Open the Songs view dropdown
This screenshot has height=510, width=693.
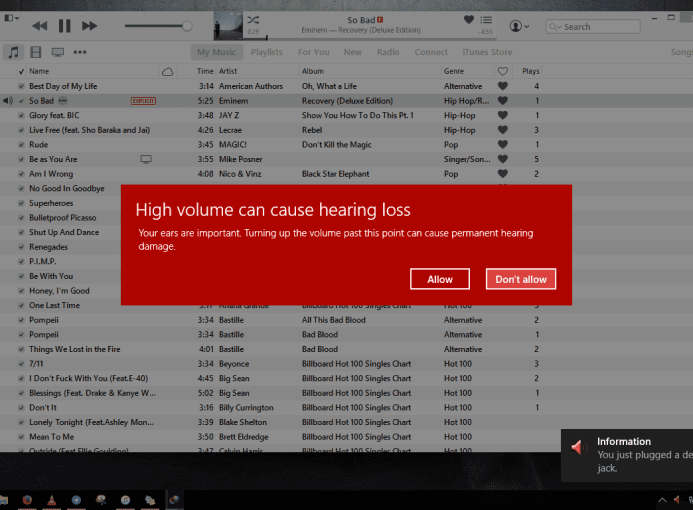click(x=682, y=52)
